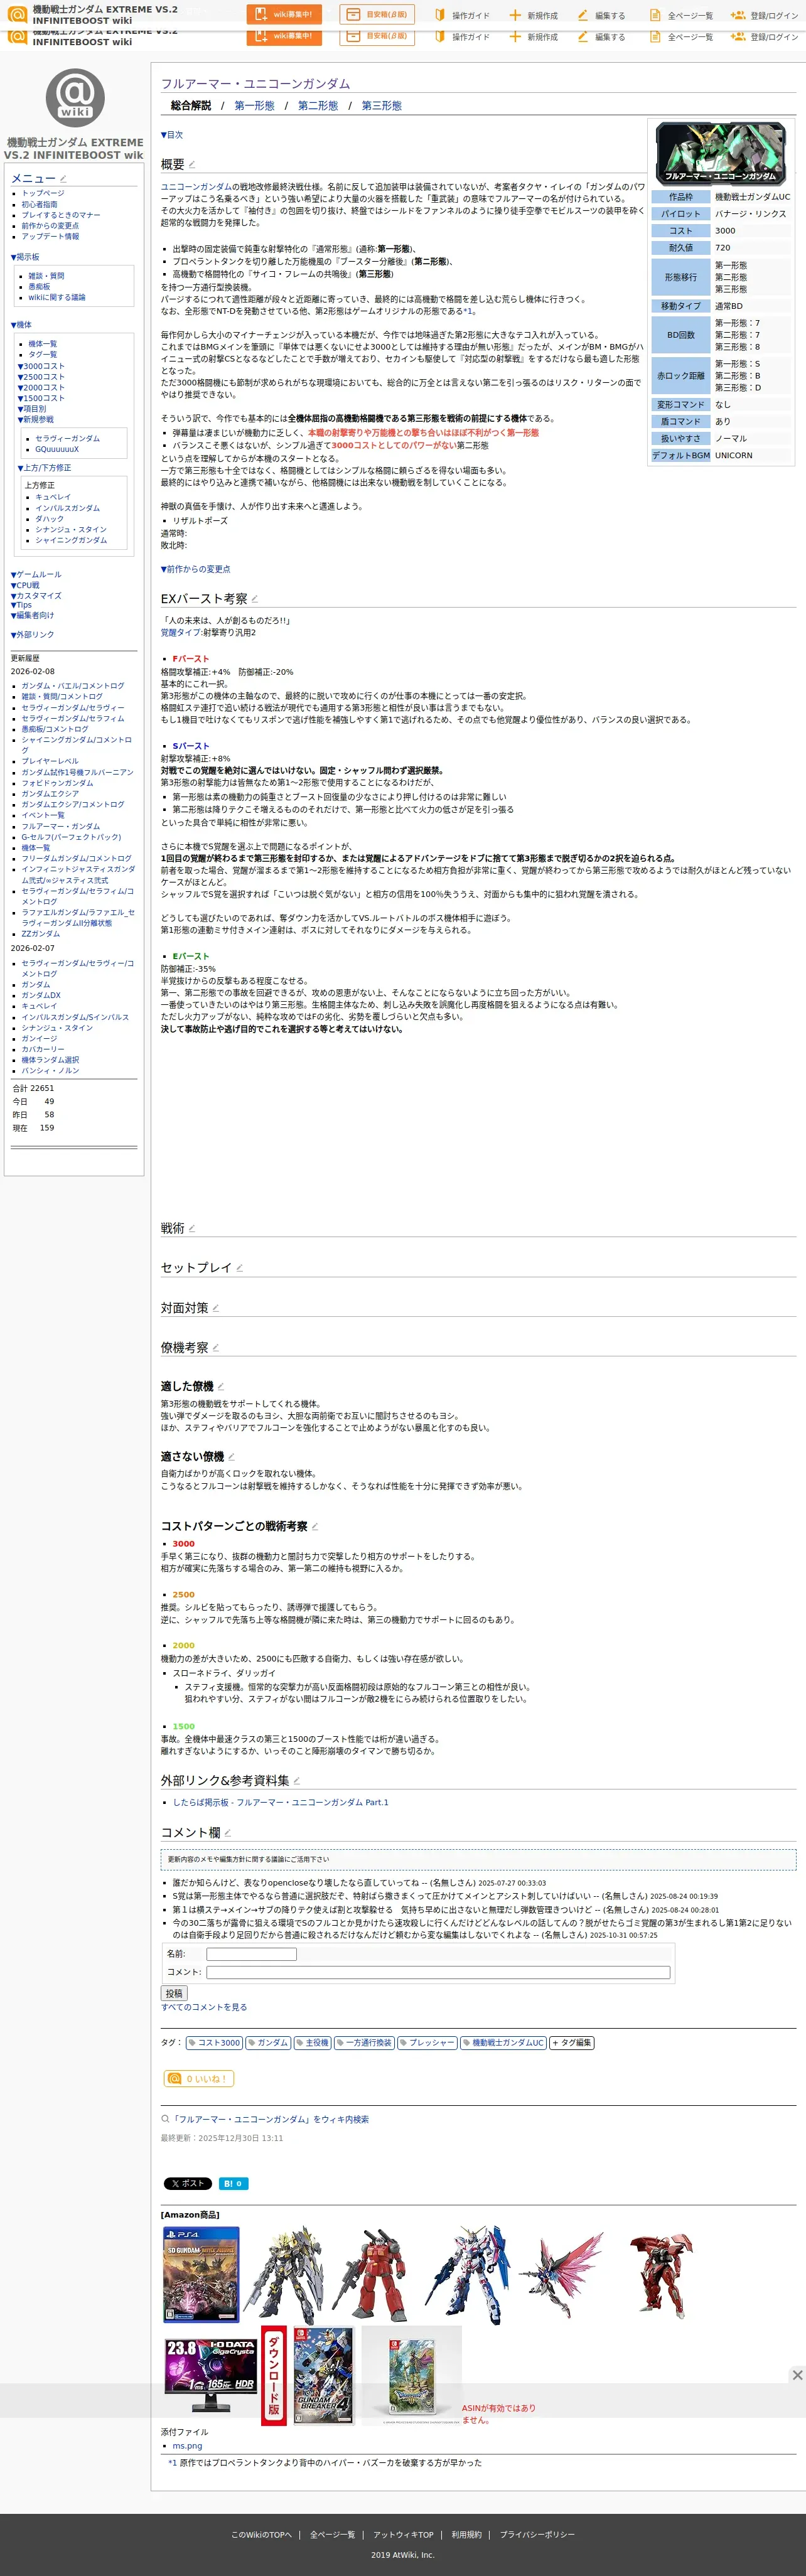The height and width of the screenshot is (2576, 806).
Task: Collapse the ▼掲示板 sidebar section
Action: 25,258
